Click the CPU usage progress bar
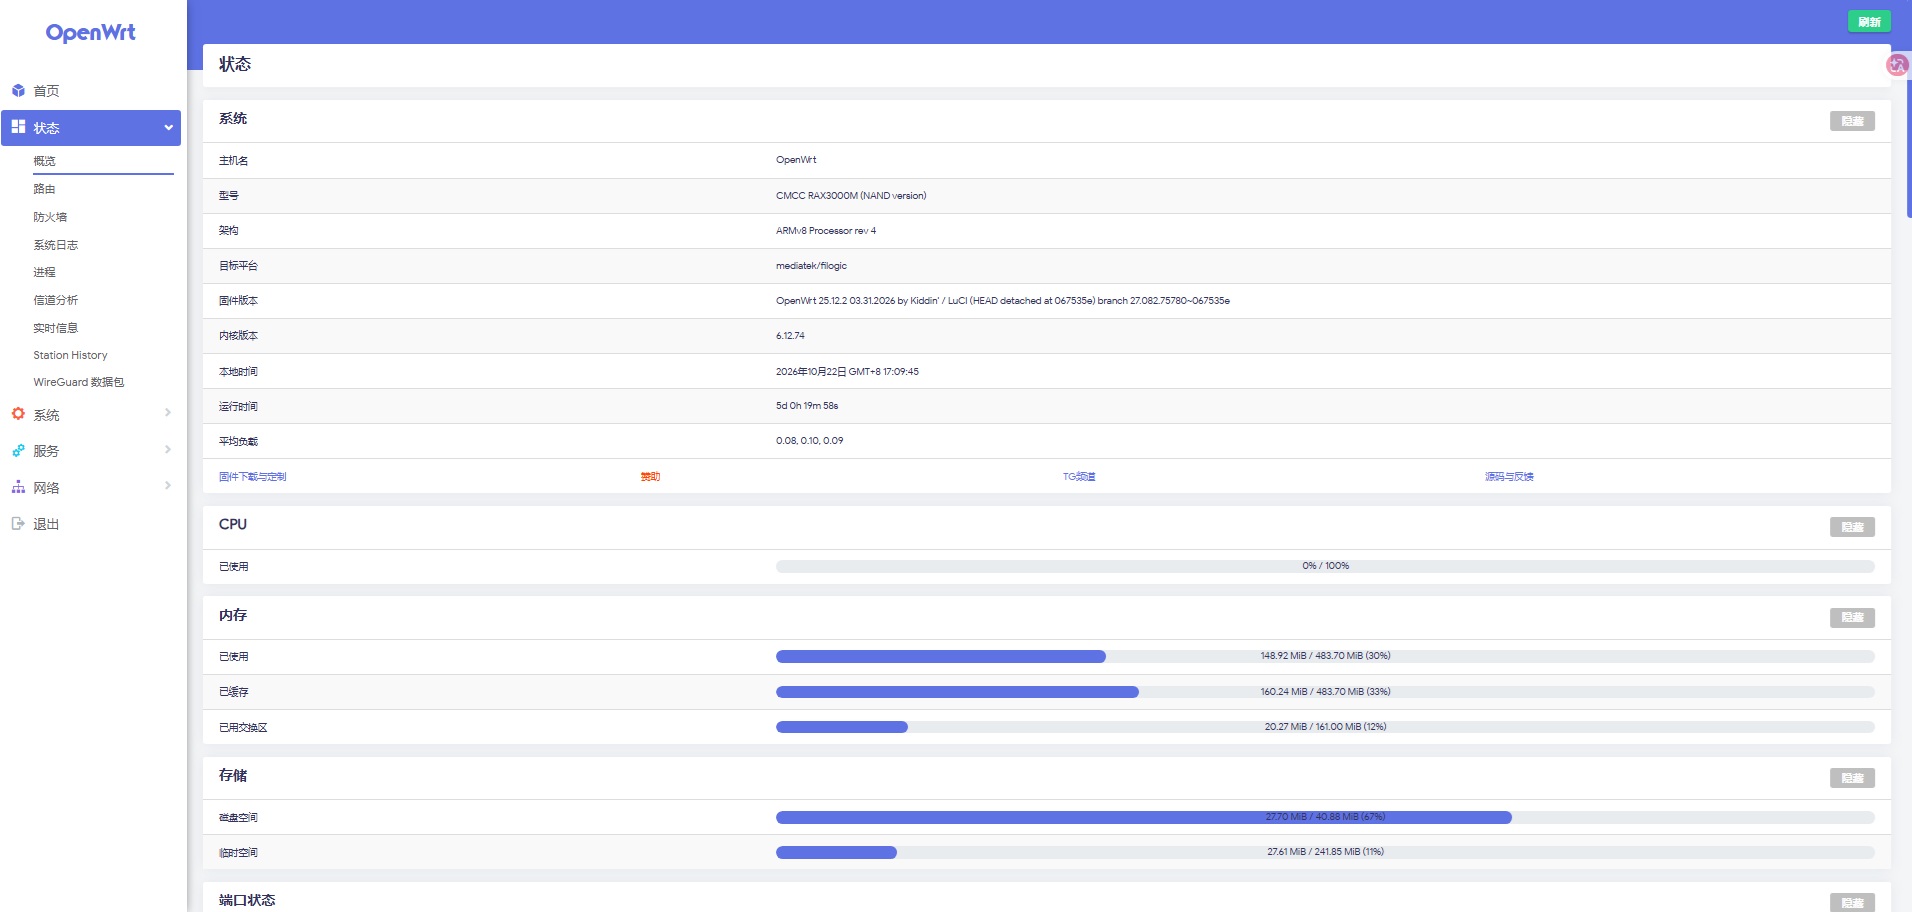The width and height of the screenshot is (1912, 912). pyautogui.click(x=1325, y=566)
